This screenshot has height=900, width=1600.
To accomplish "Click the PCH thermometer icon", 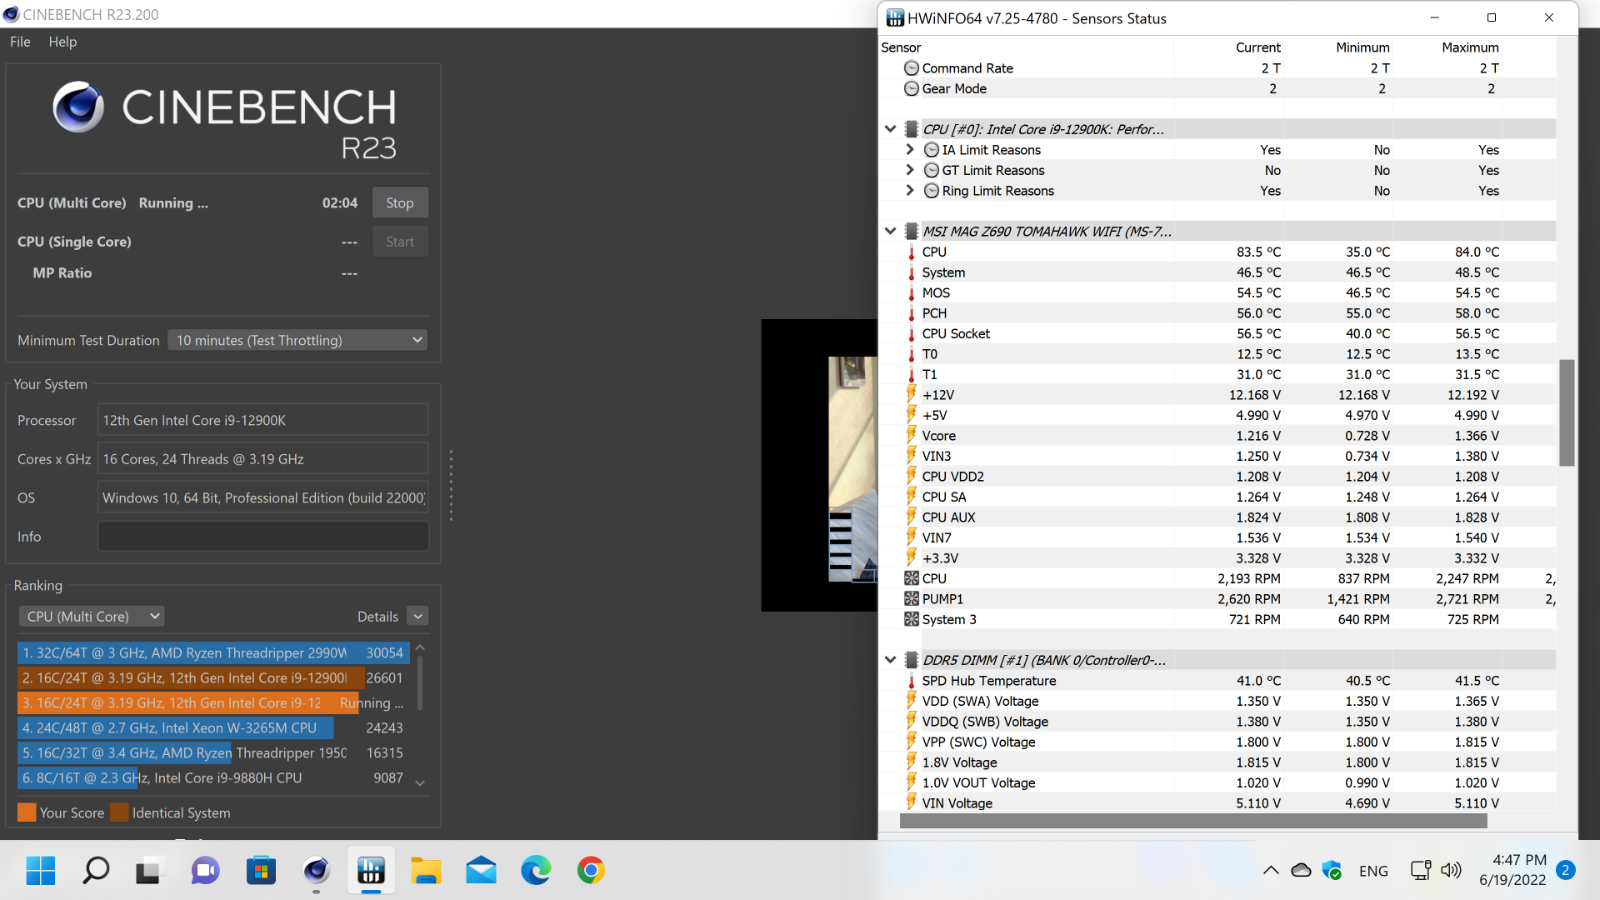I will (911, 313).
